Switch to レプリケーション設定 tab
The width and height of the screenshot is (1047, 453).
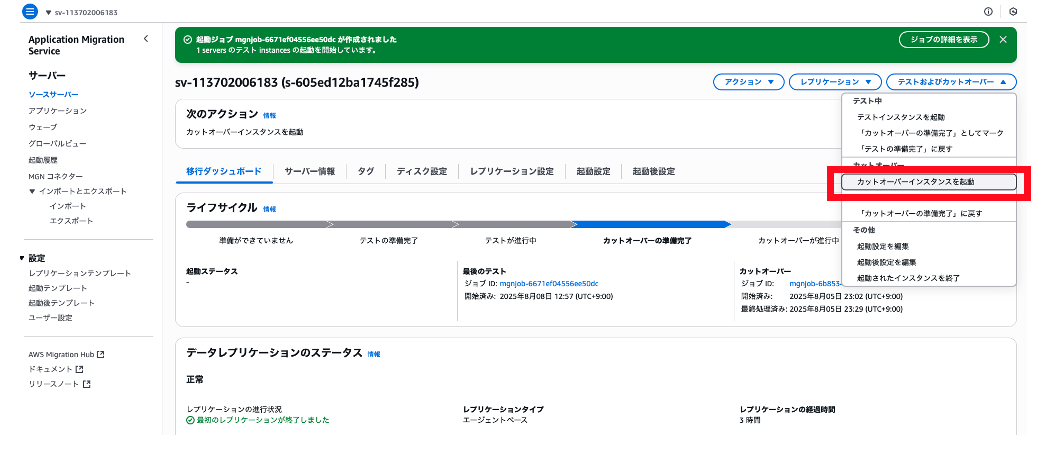pos(511,172)
